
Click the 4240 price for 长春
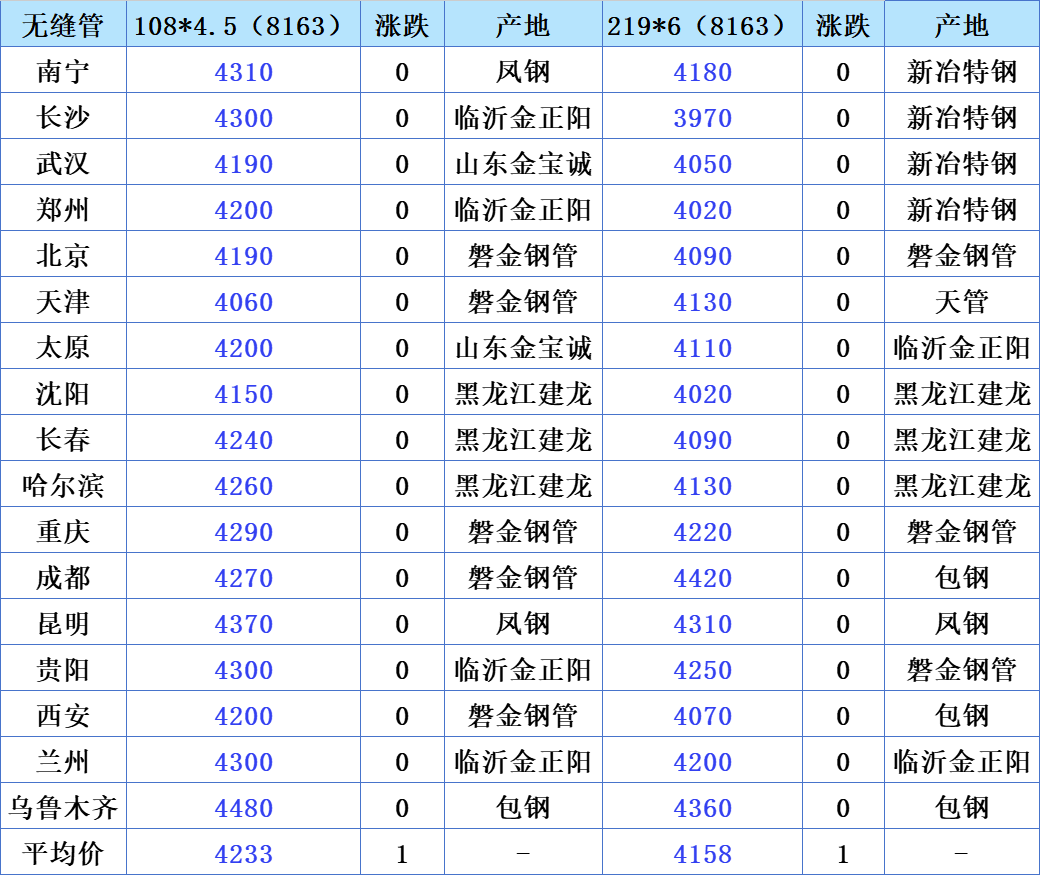click(243, 440)
